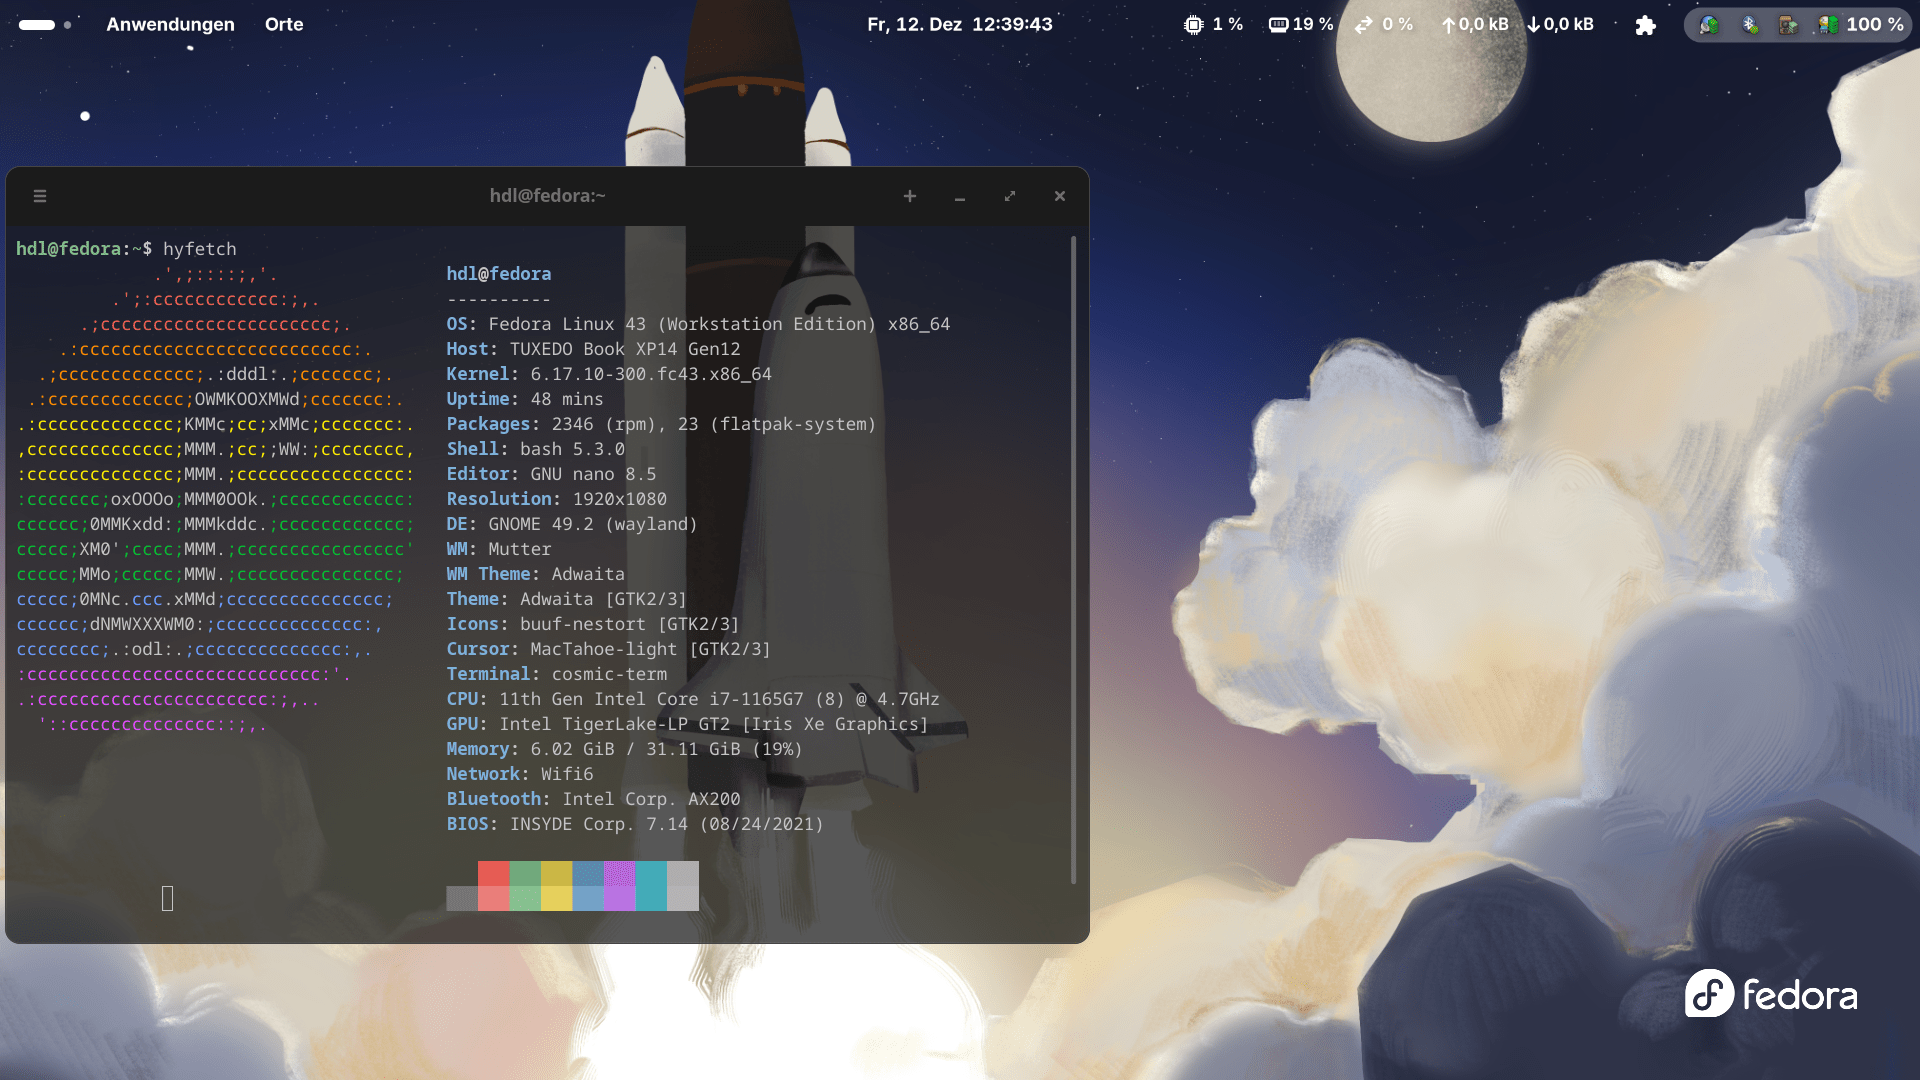Click the CPU usage indicator icon
Viewport: 1920px width, 1080px height.
pos(1193,24)
